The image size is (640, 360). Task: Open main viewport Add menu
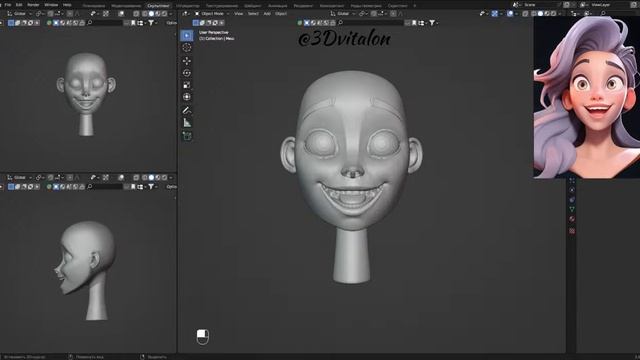click(267, 13)
